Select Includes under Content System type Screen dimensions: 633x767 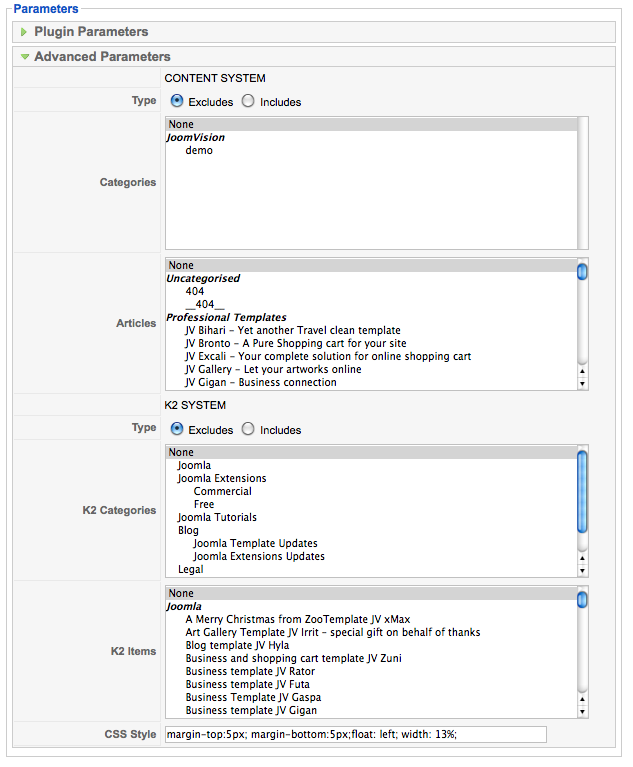[x=249, y=101]
